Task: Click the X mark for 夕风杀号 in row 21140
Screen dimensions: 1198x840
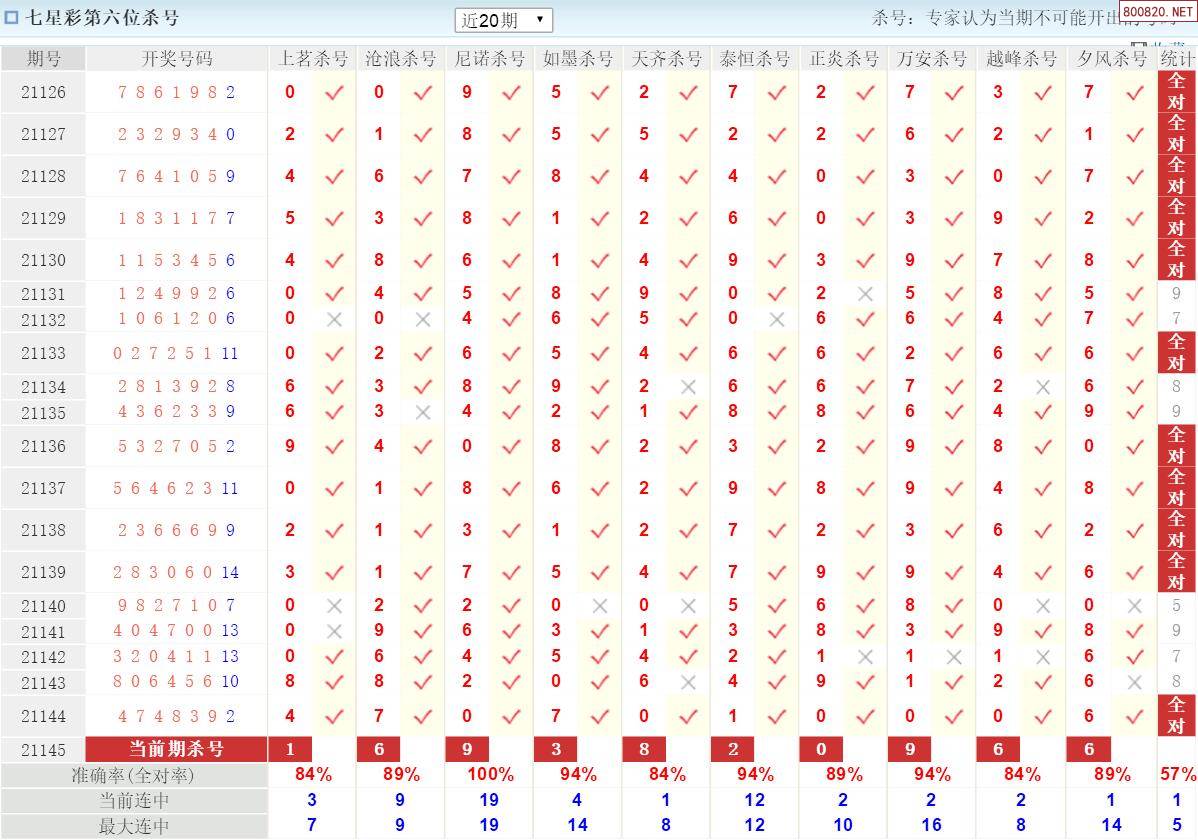Action: tap(1135, 606)
